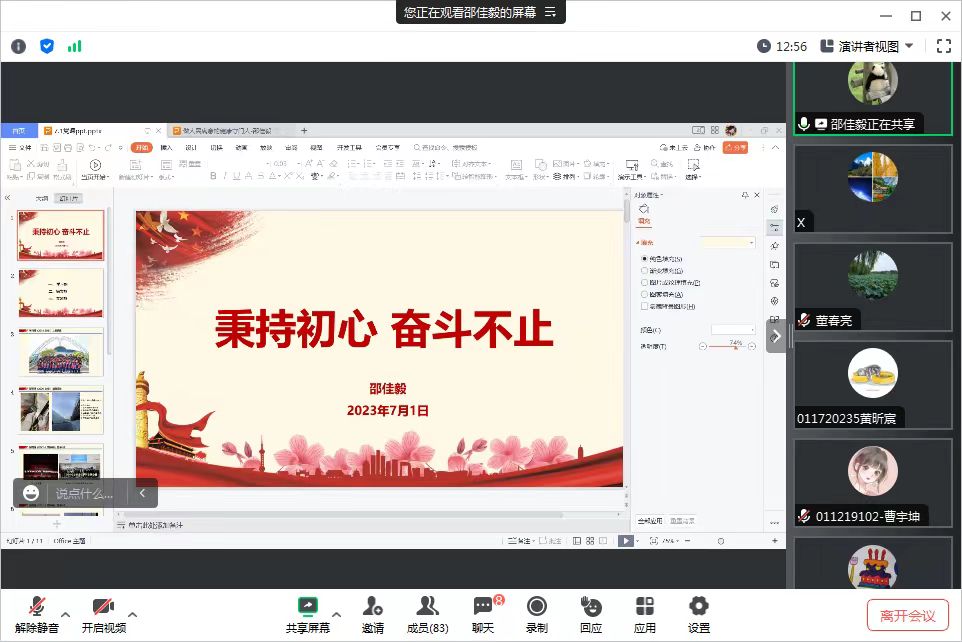Open the 应用 apps icon

[x=645, y=614]
